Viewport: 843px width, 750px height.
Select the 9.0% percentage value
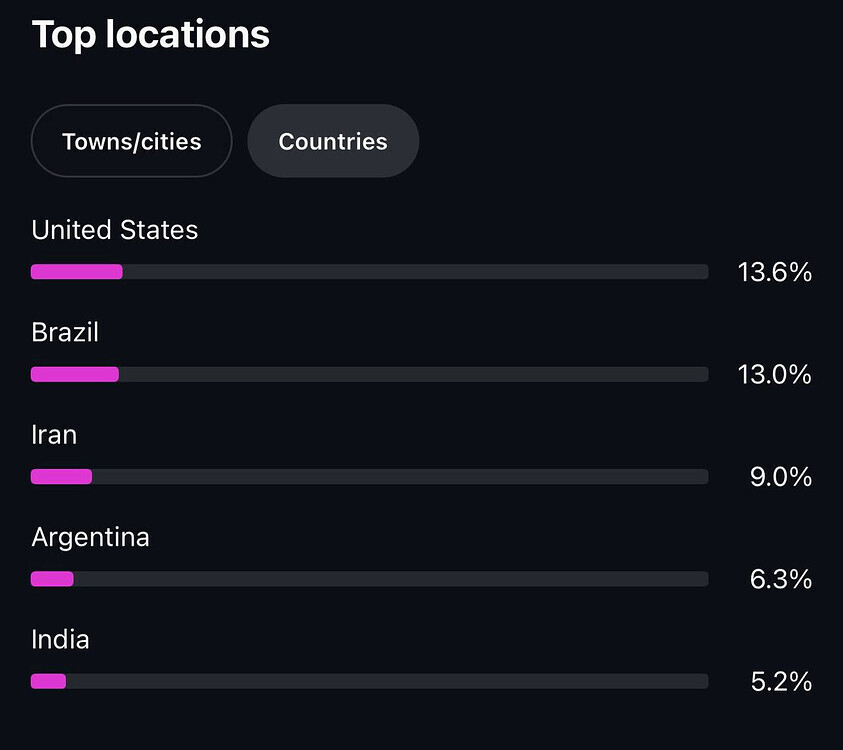(780, 477)
